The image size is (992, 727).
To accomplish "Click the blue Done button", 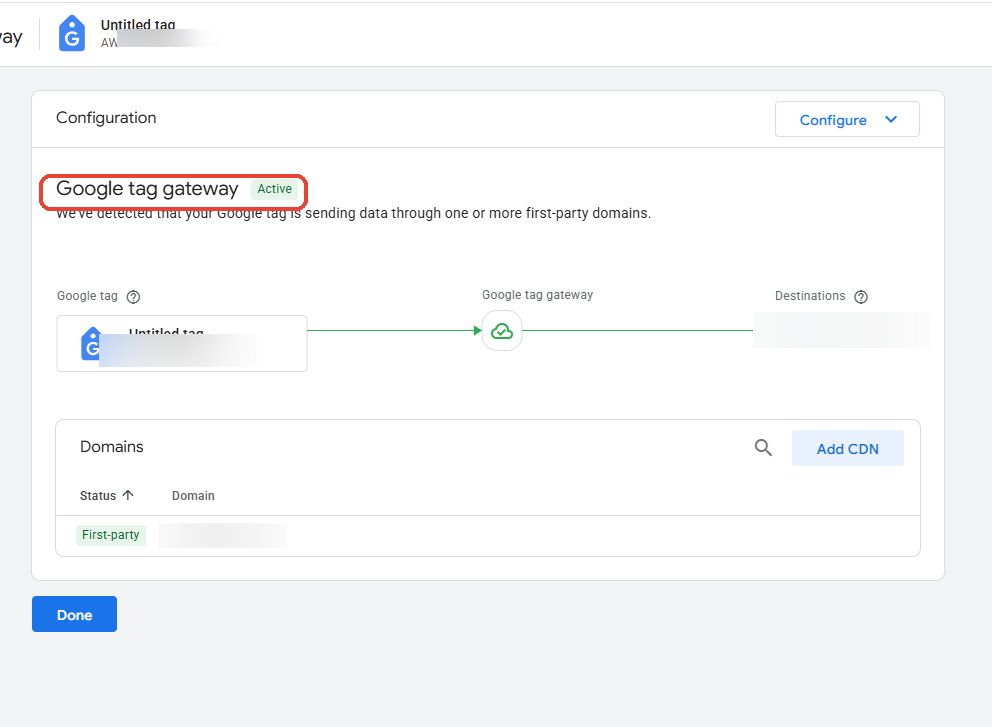I will point(75,614).
